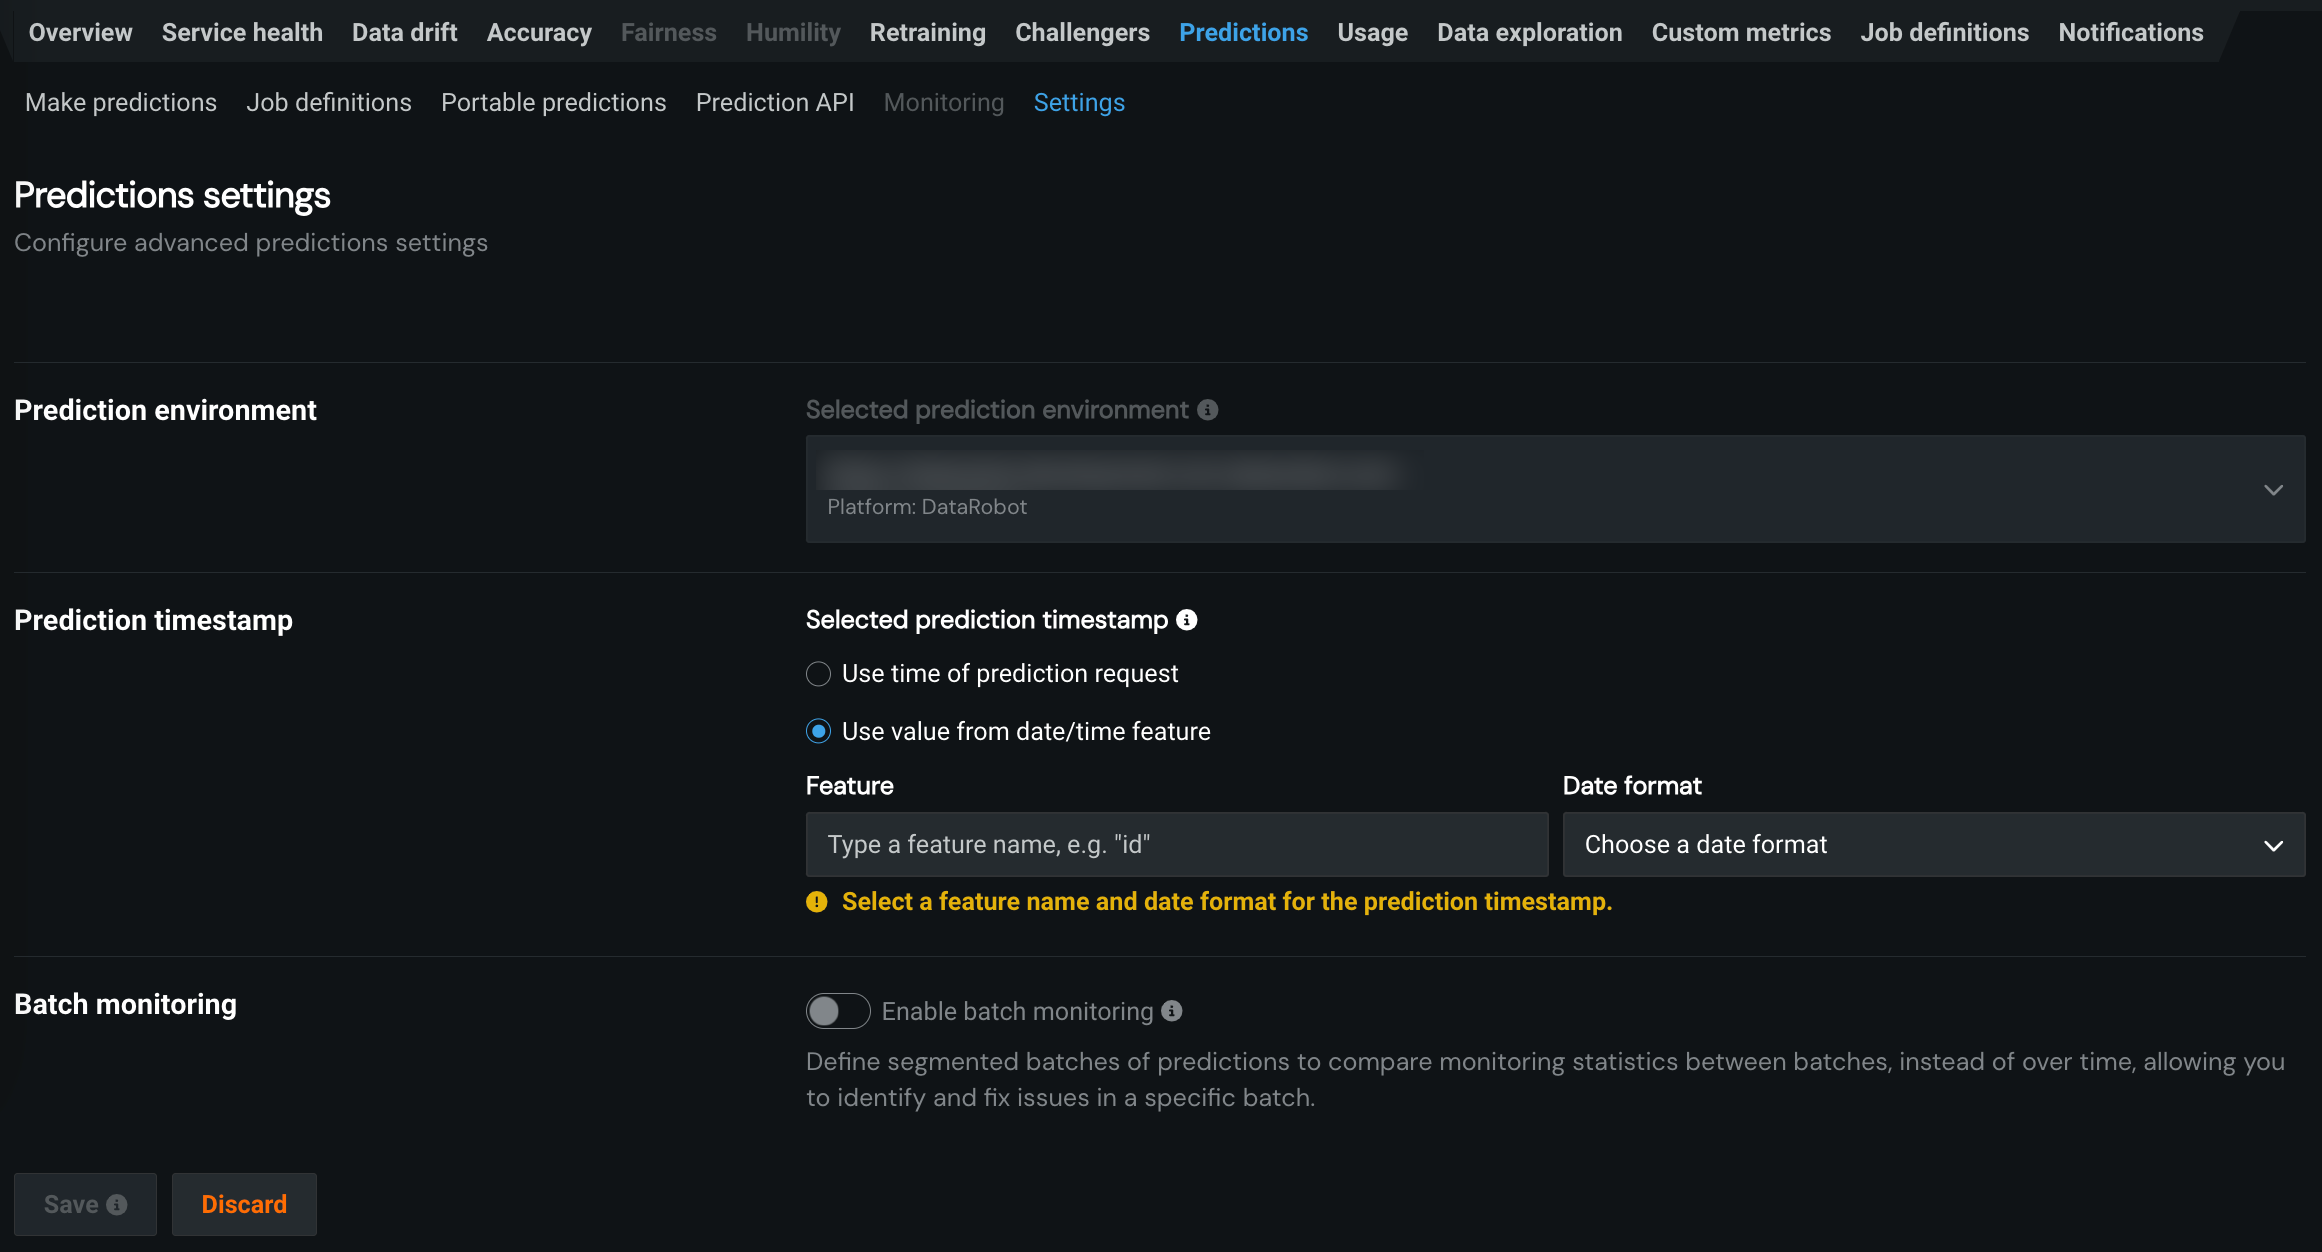Select Use value from date/time feature
The image size is (2322, 1252).
[818, 732]
